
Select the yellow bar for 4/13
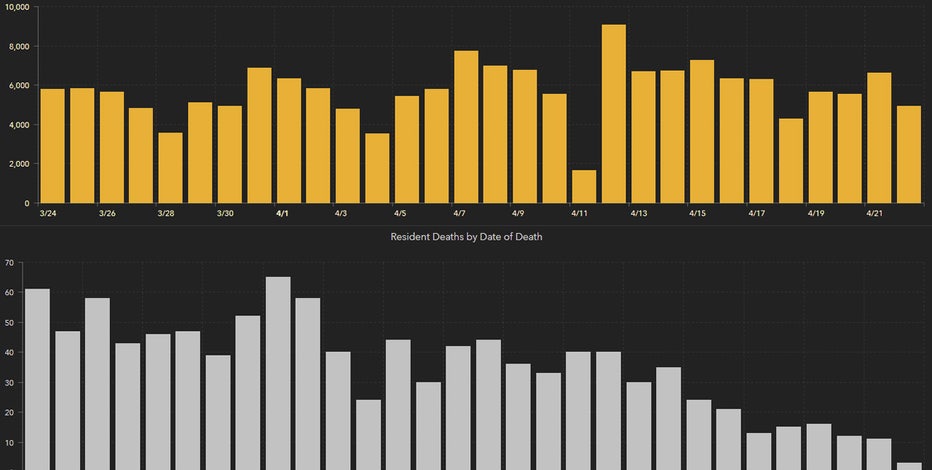(643, 137)
